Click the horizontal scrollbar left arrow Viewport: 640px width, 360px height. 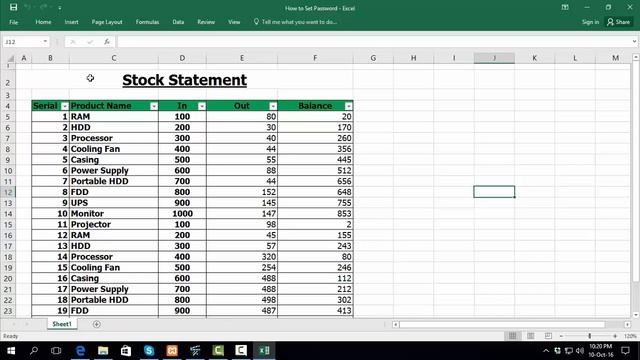pyautogui.click(x=396, y=324)
